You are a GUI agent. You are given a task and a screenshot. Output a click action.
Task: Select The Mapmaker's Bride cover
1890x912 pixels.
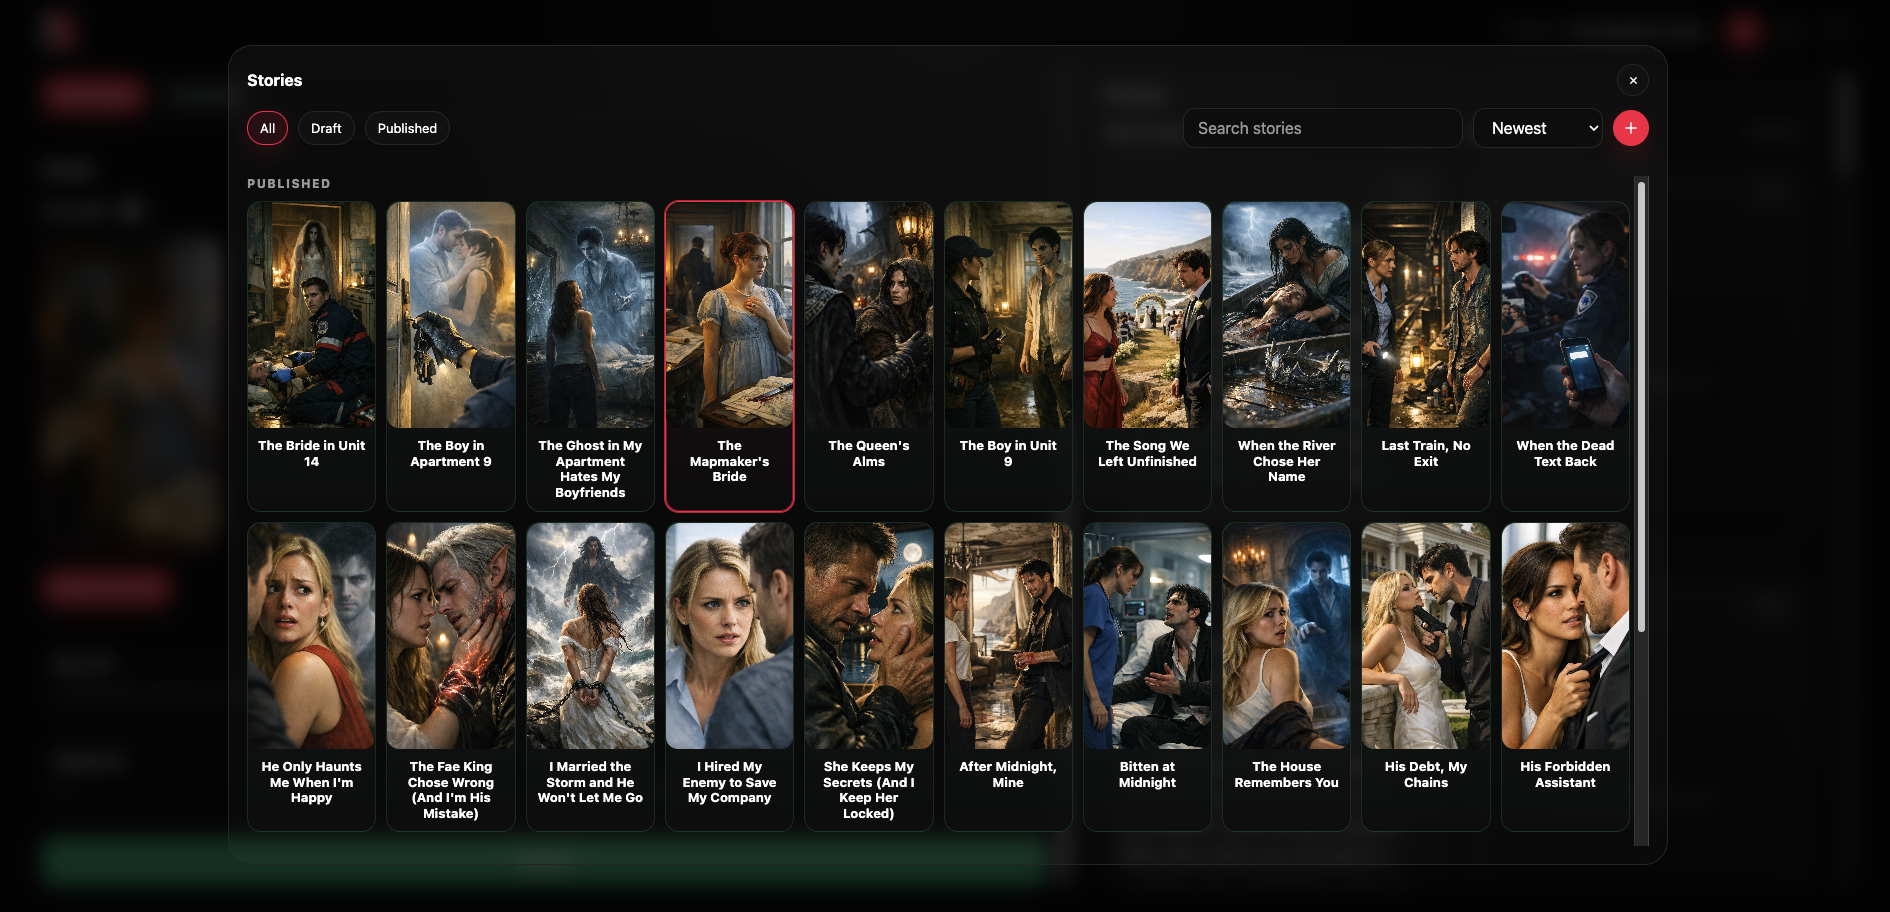coord(729,315)
